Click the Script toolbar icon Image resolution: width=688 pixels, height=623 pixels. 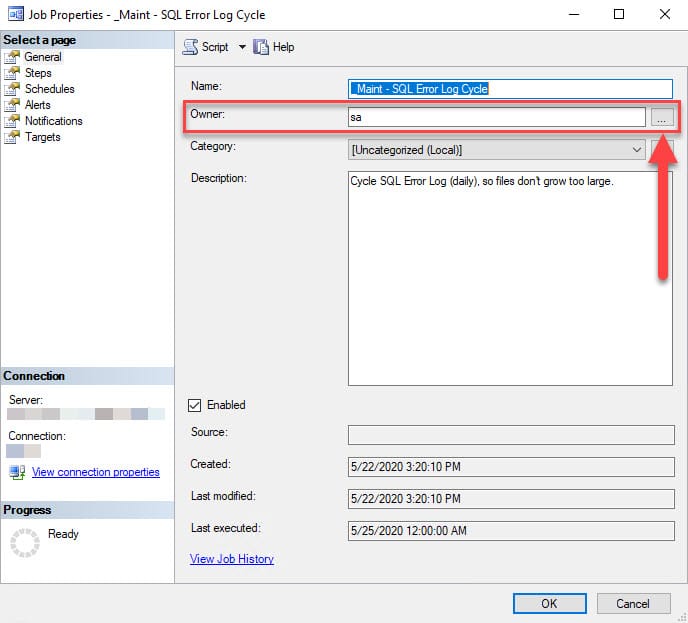[x=190, y=47]
